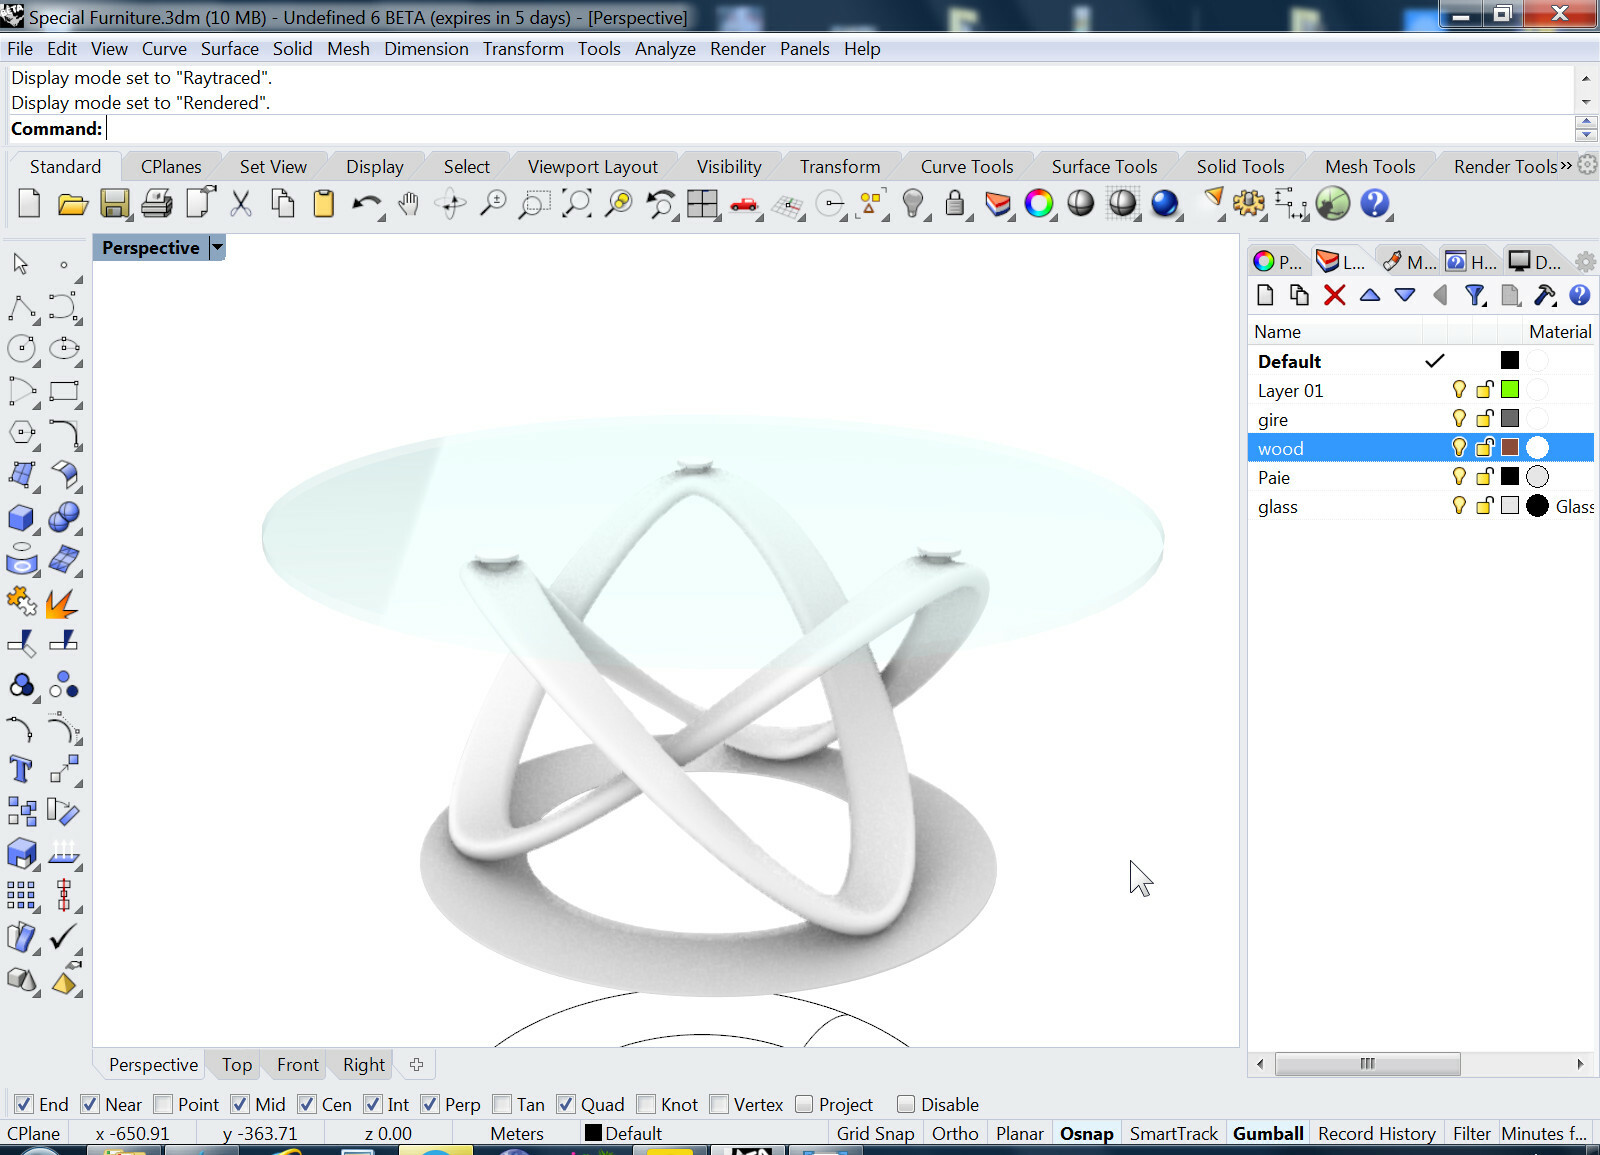Save the model with the floppy disk icon
Image resolution: width=1600 pixels, height=1155 pixels.
pyautogui.click(x=115, y=204)
